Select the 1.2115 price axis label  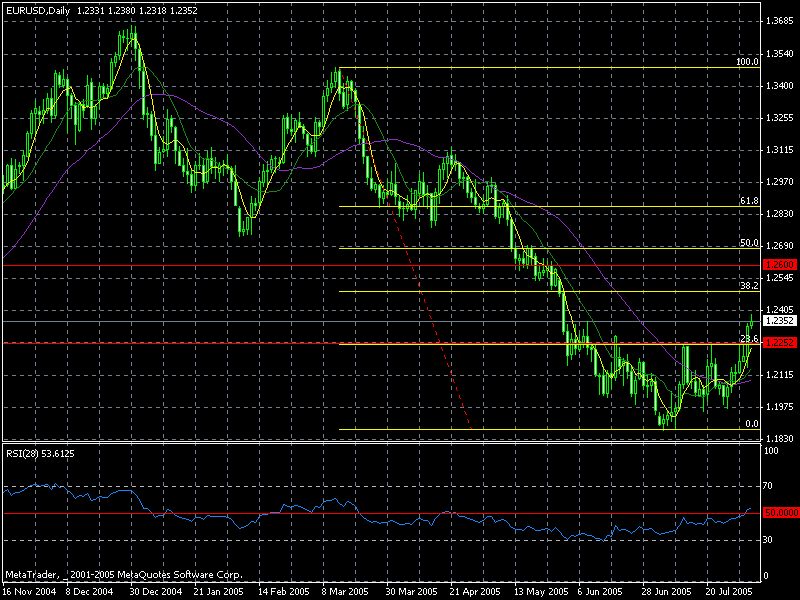point(780,375)
